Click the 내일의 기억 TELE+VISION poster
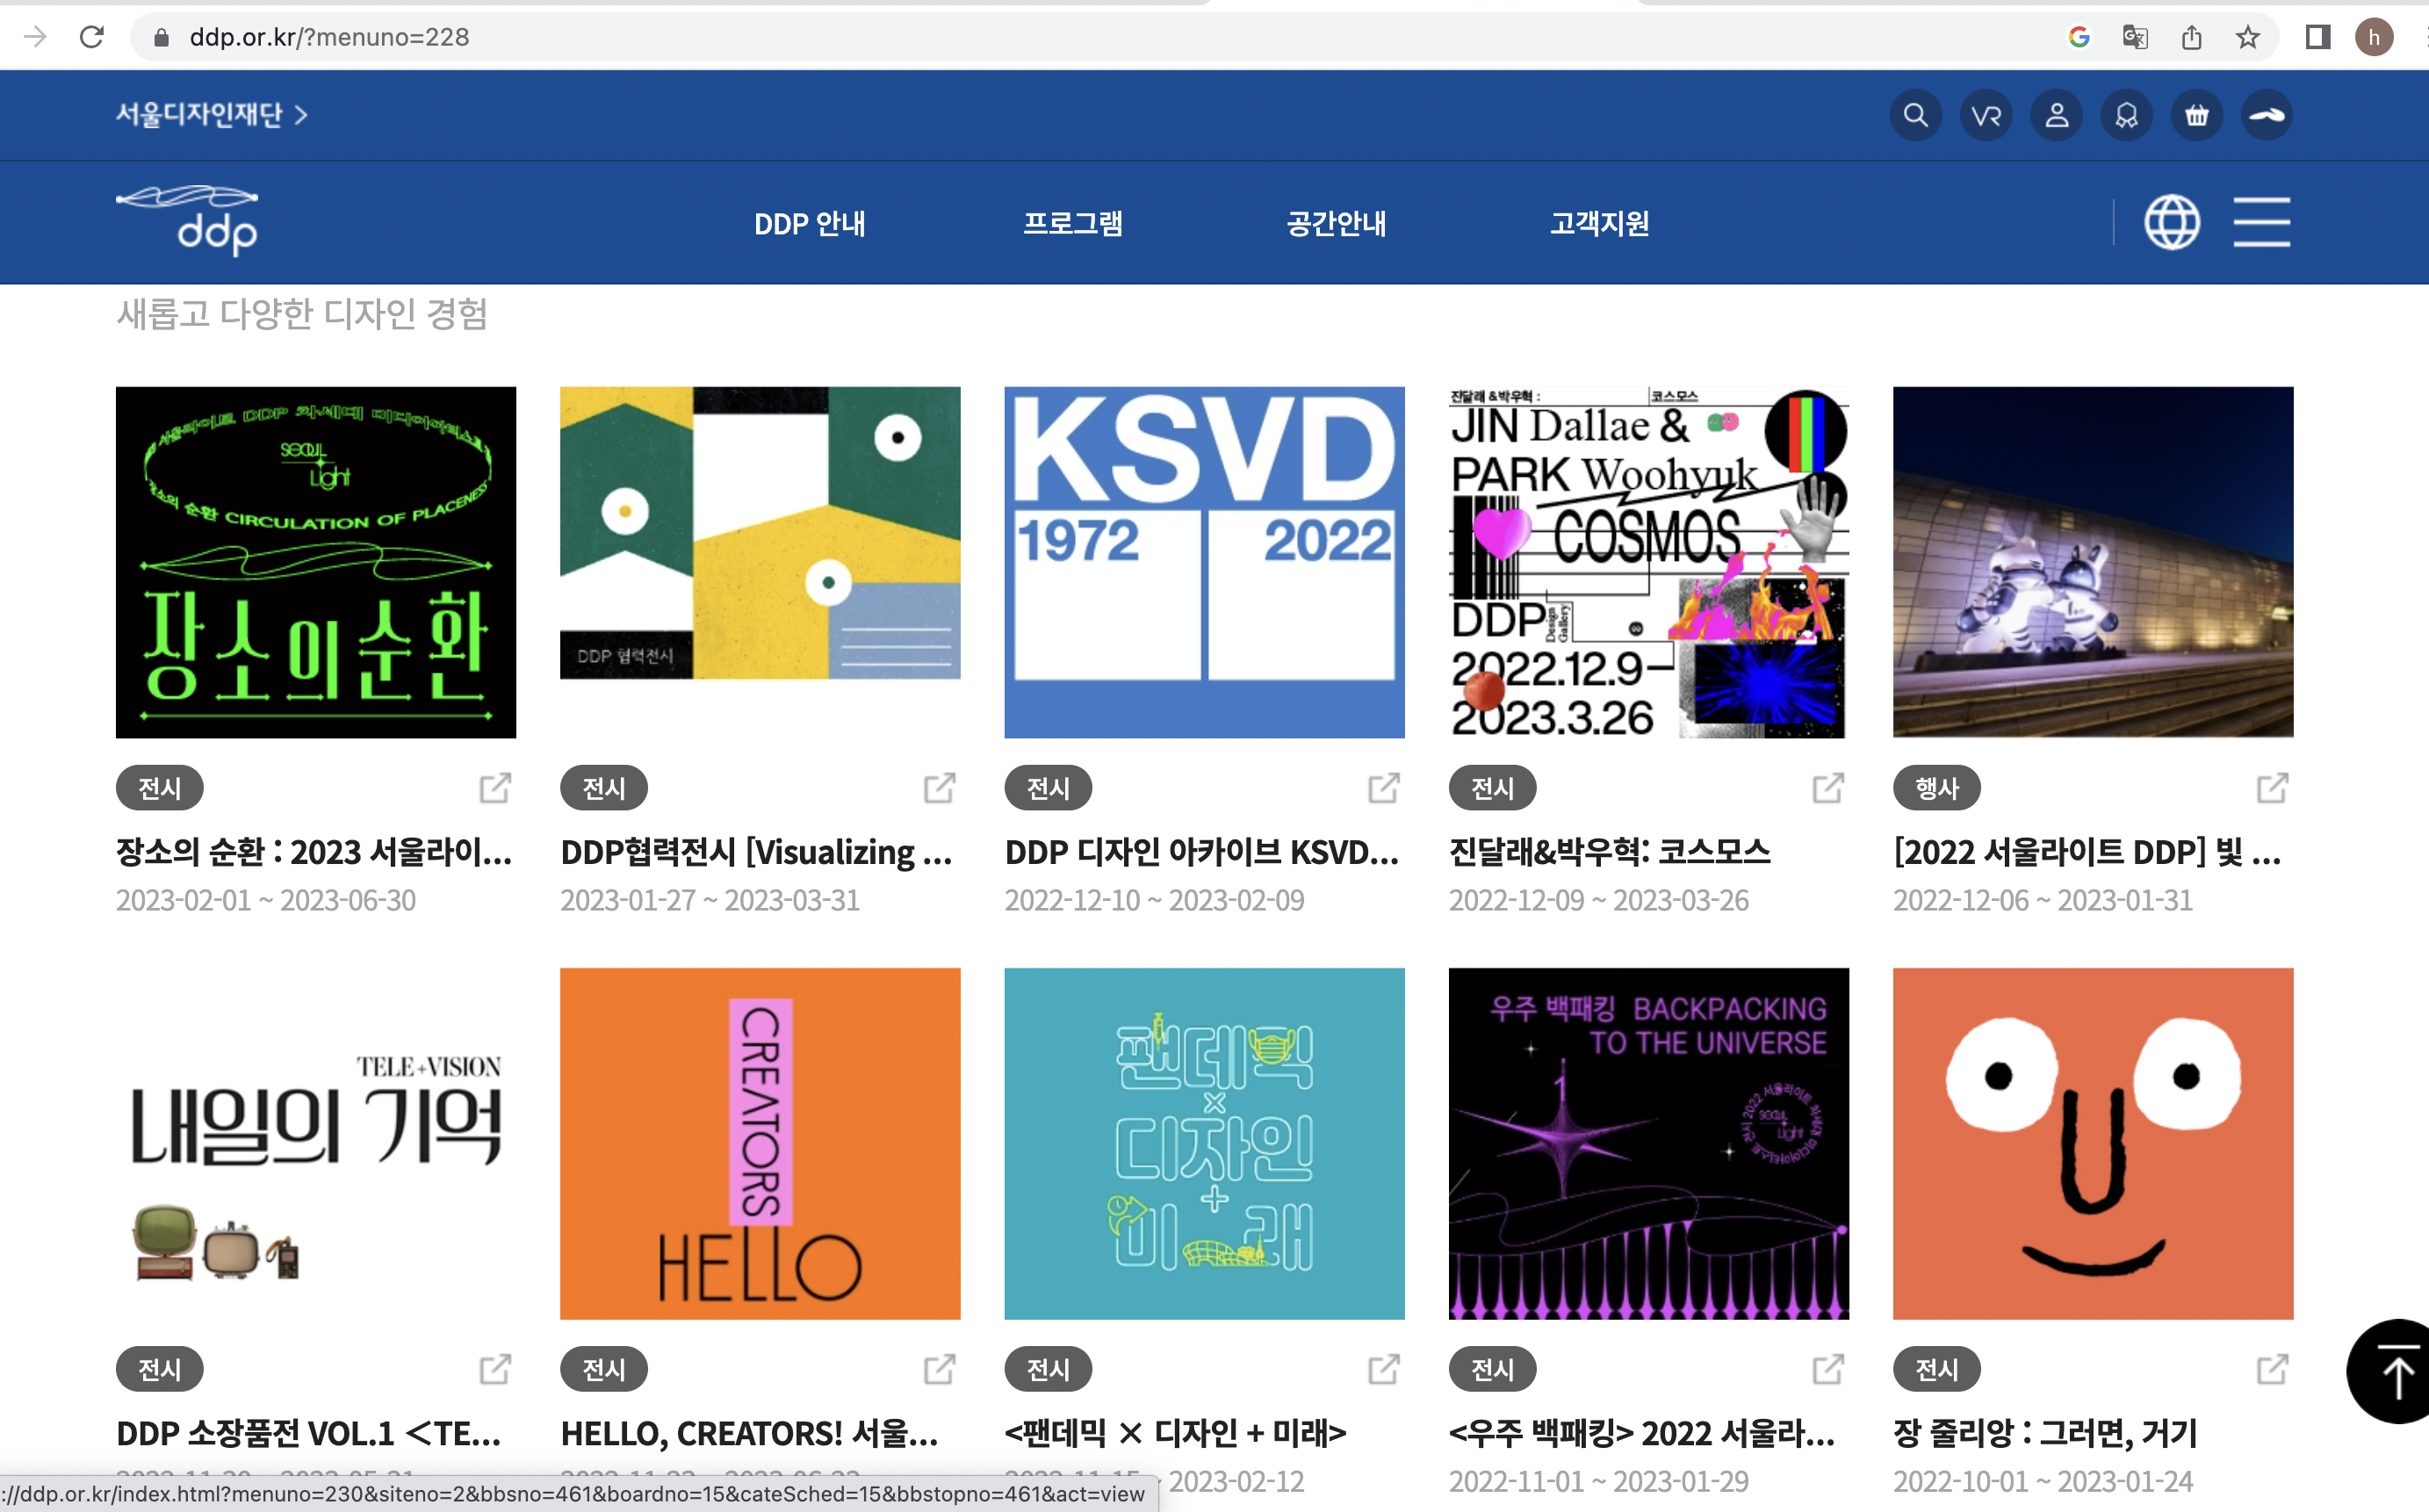This screenshot has height=1512, width=2429. click(x=315, y=1143)
